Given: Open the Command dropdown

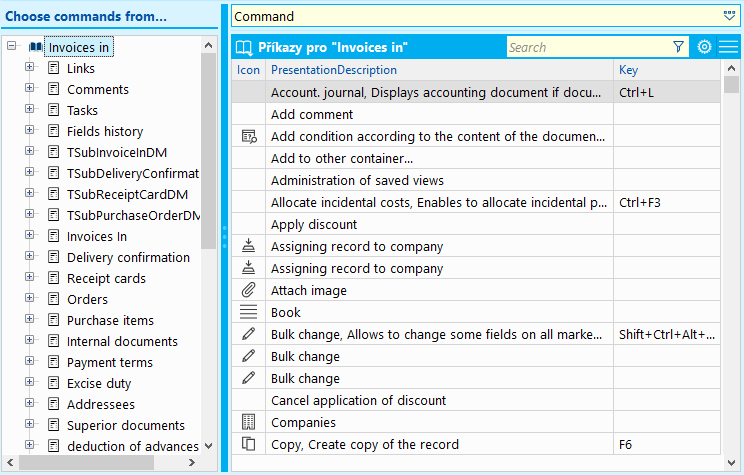Looking at the screenshot, I should click(x=728, y=16).
